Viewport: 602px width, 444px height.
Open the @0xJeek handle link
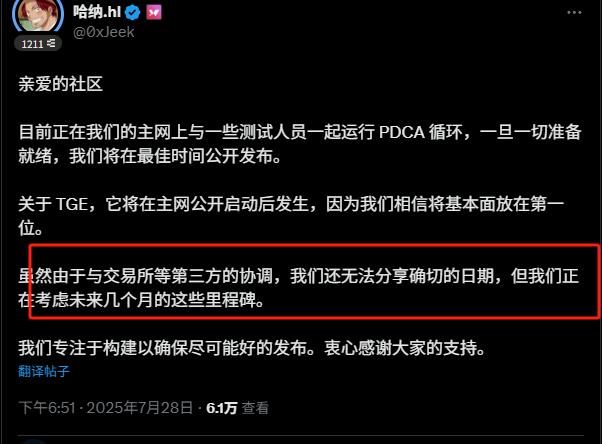click(x=104, y=32)
